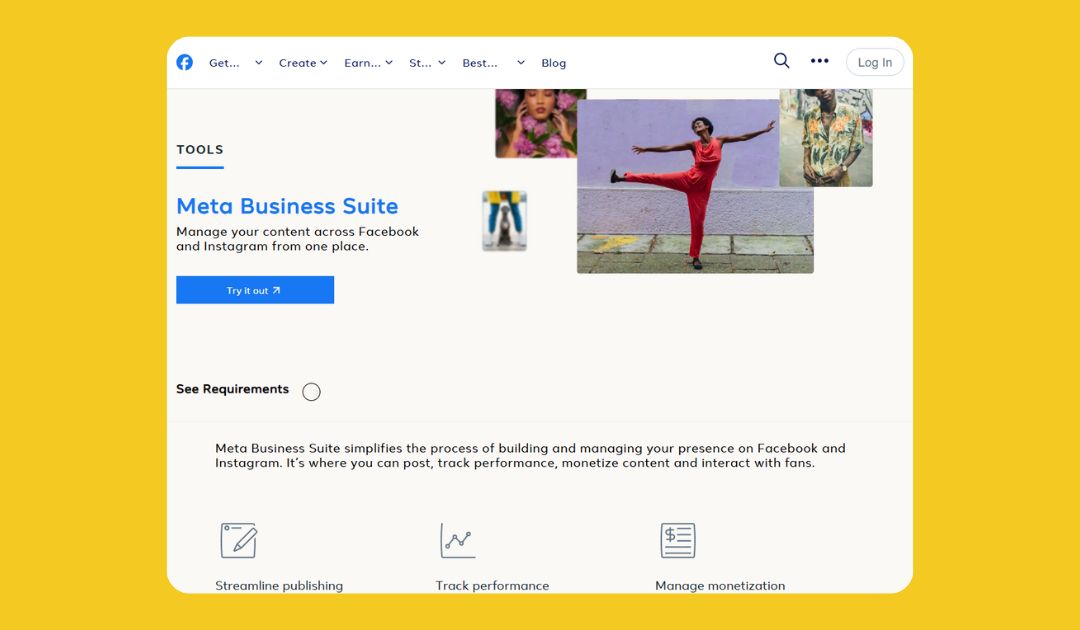Click the Track performance chart icon
1080x630 pixels.
pyautogui.click(x=458, y=540)
